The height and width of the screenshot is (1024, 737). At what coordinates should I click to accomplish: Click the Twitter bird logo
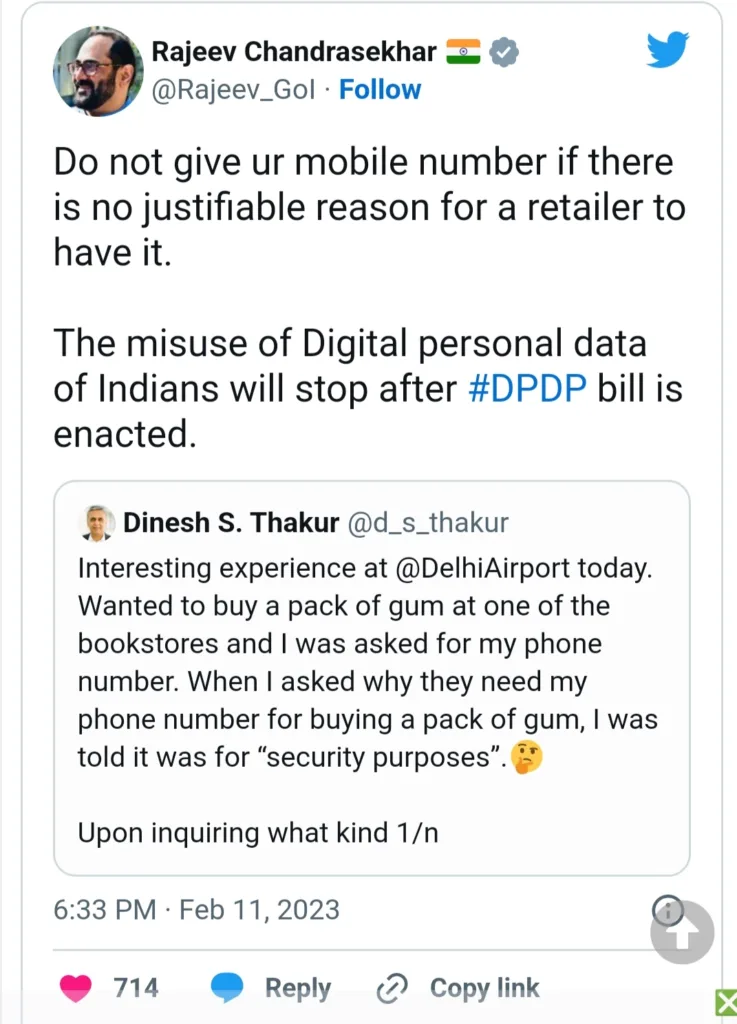pos(667,50)
